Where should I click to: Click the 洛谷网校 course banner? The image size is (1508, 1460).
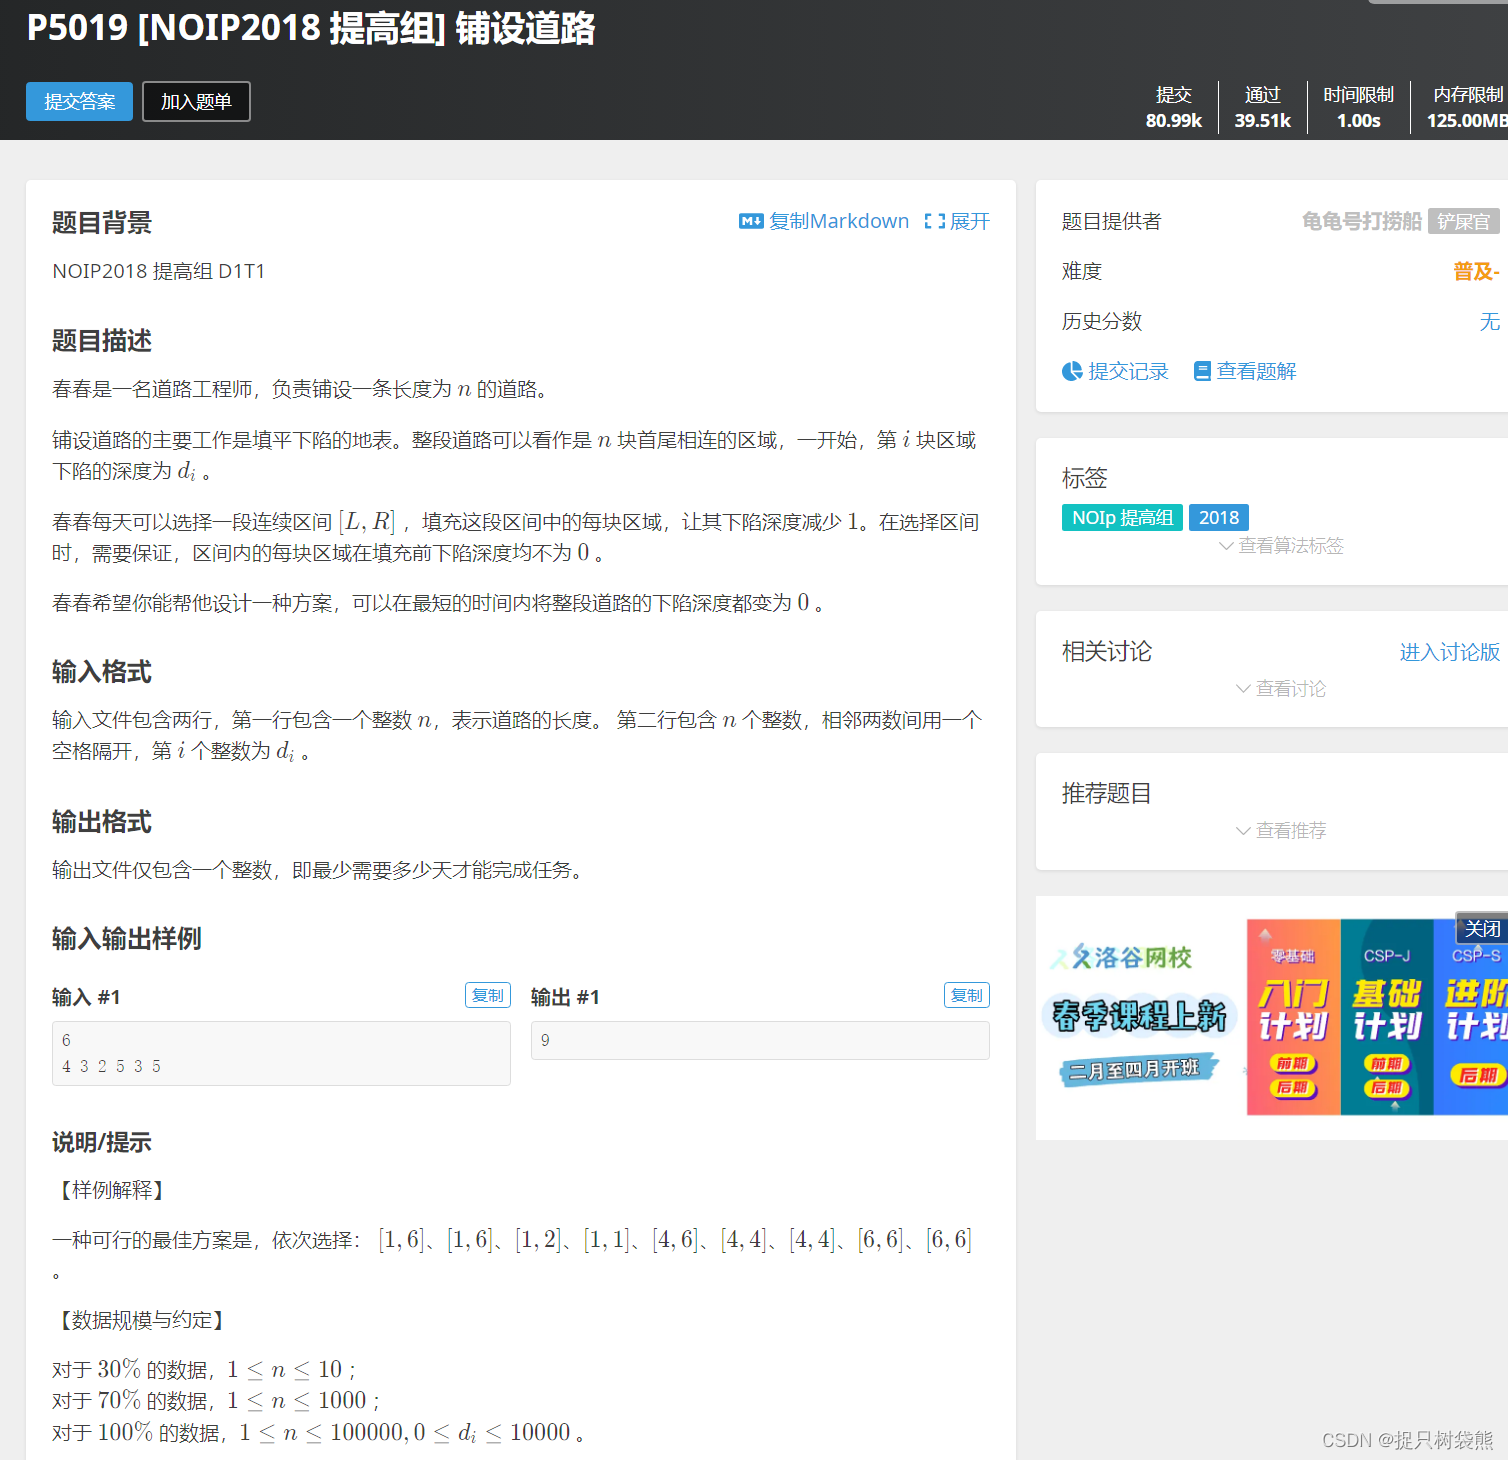(x=1138, y=1015)
